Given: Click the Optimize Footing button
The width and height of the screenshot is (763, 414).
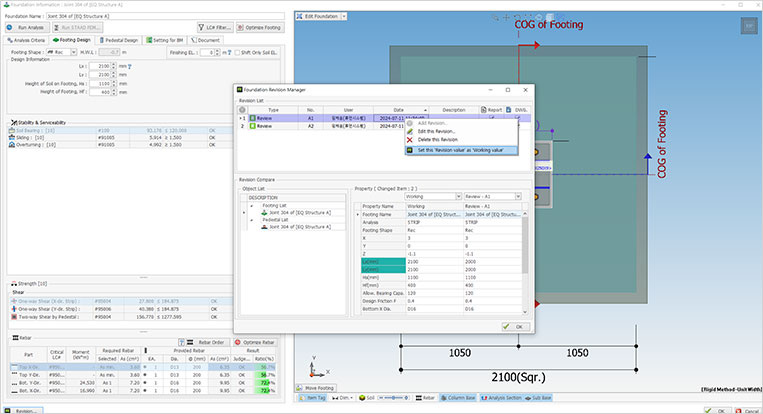Looking at the screenshot, I should coord(260,27).
